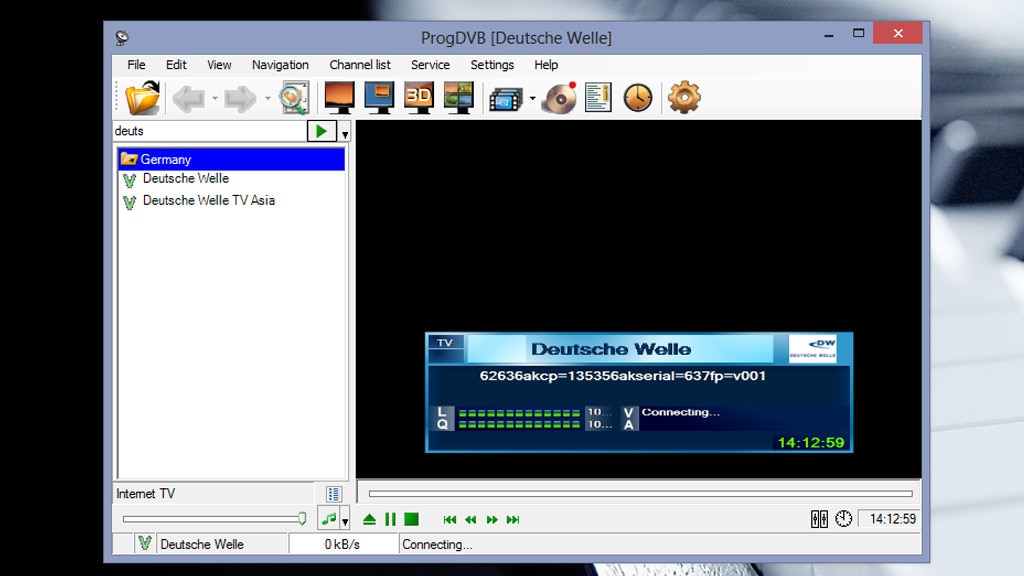The width and height of the screenshot is (1024, 576).
Task: Click the open file folder icon
Action: (142, 98)
